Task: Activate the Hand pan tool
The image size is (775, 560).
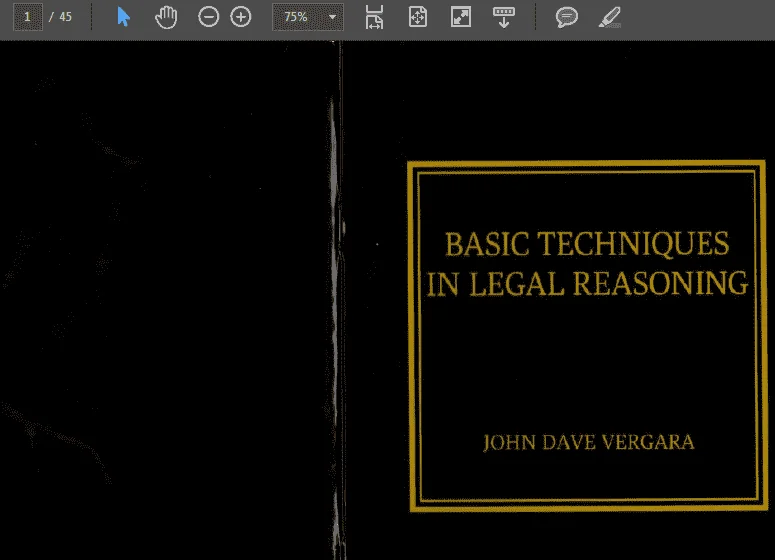Action: pos(166,17)
